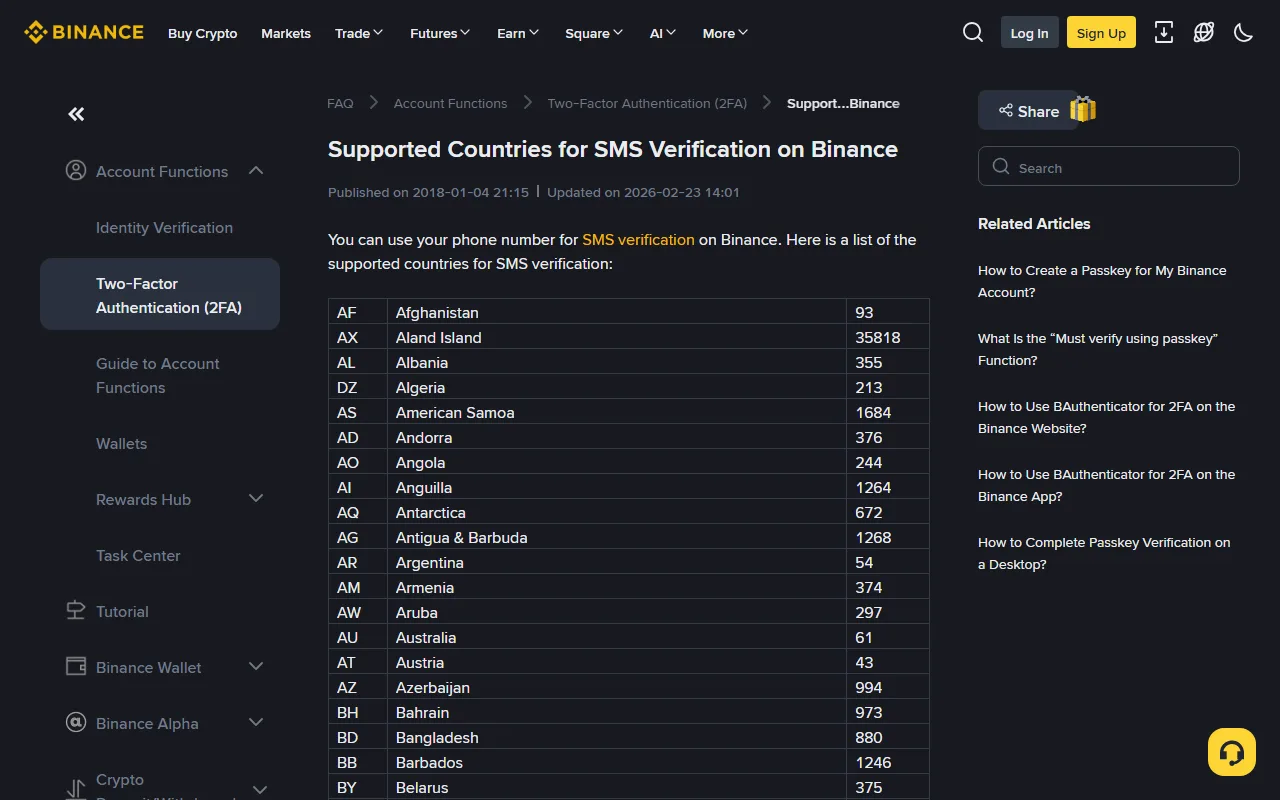
Task: Expand the Binance Alpha chevron
Action: tap(256, 722)
